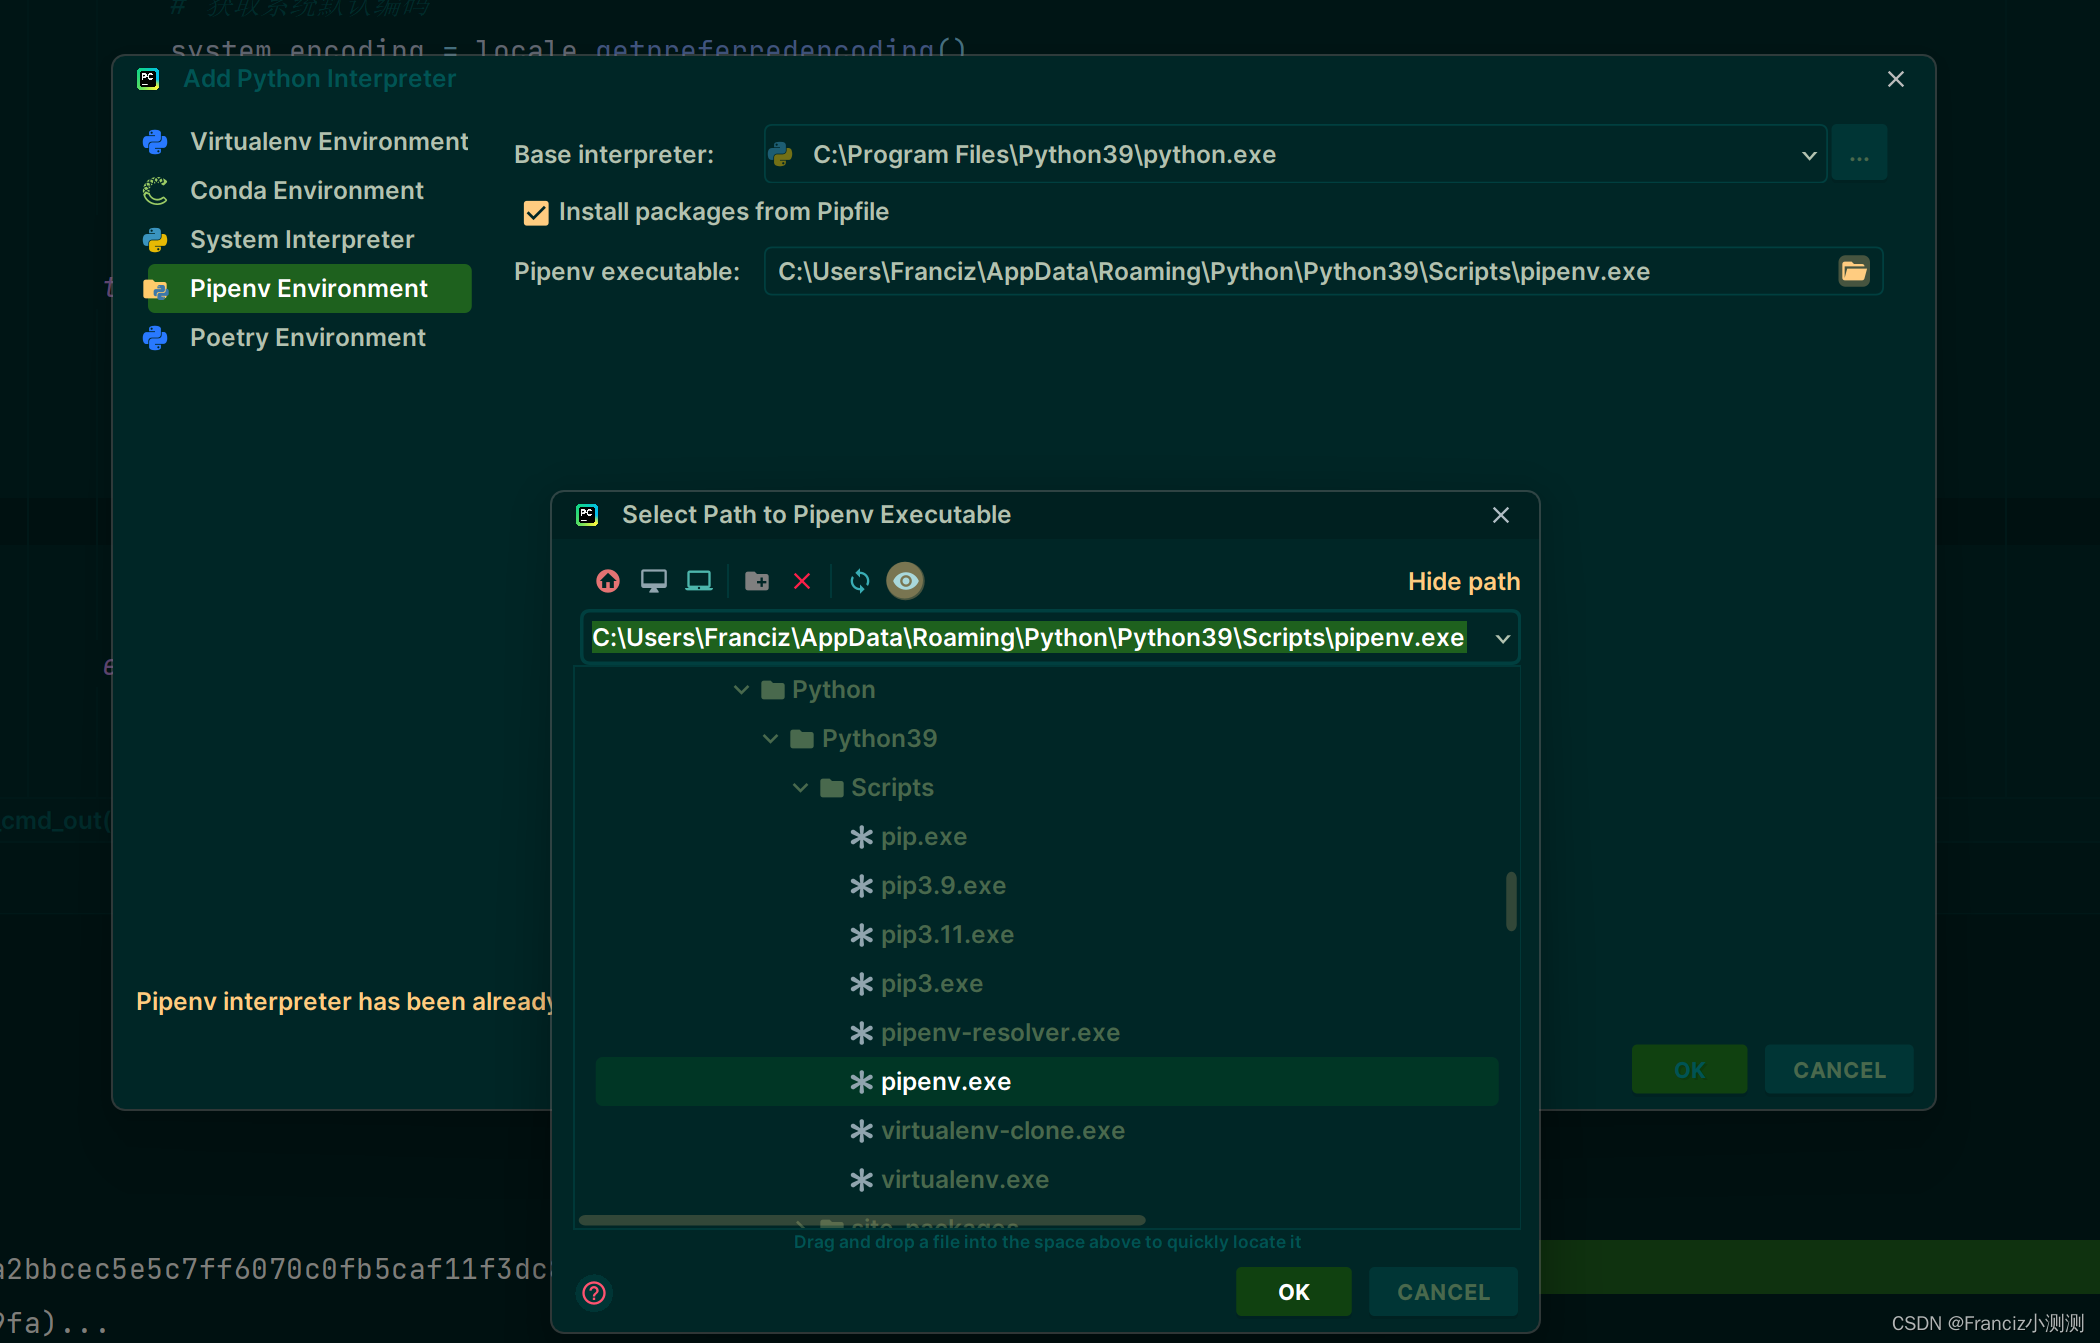
Task: Click the help question mark icon
Action: point(593,1292)
